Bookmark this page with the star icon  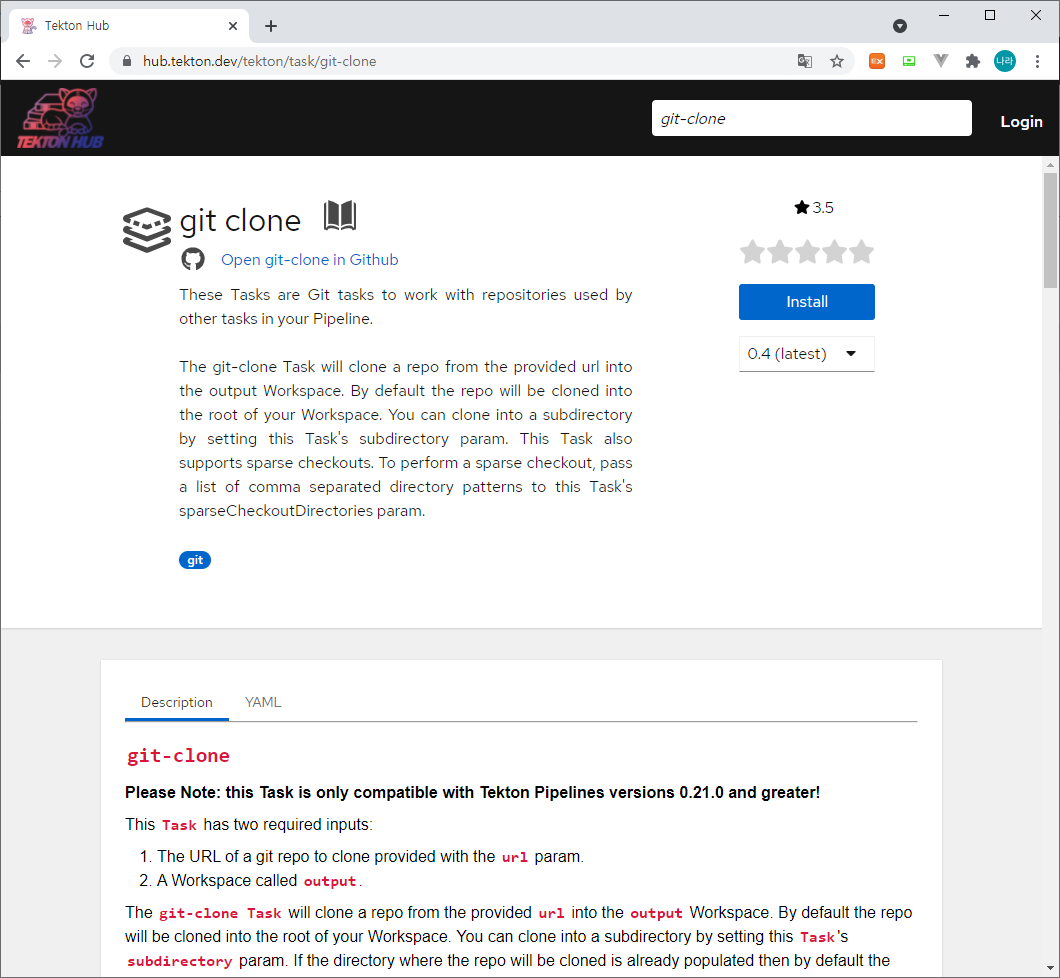pyautogui.click(x=837, y=61)
